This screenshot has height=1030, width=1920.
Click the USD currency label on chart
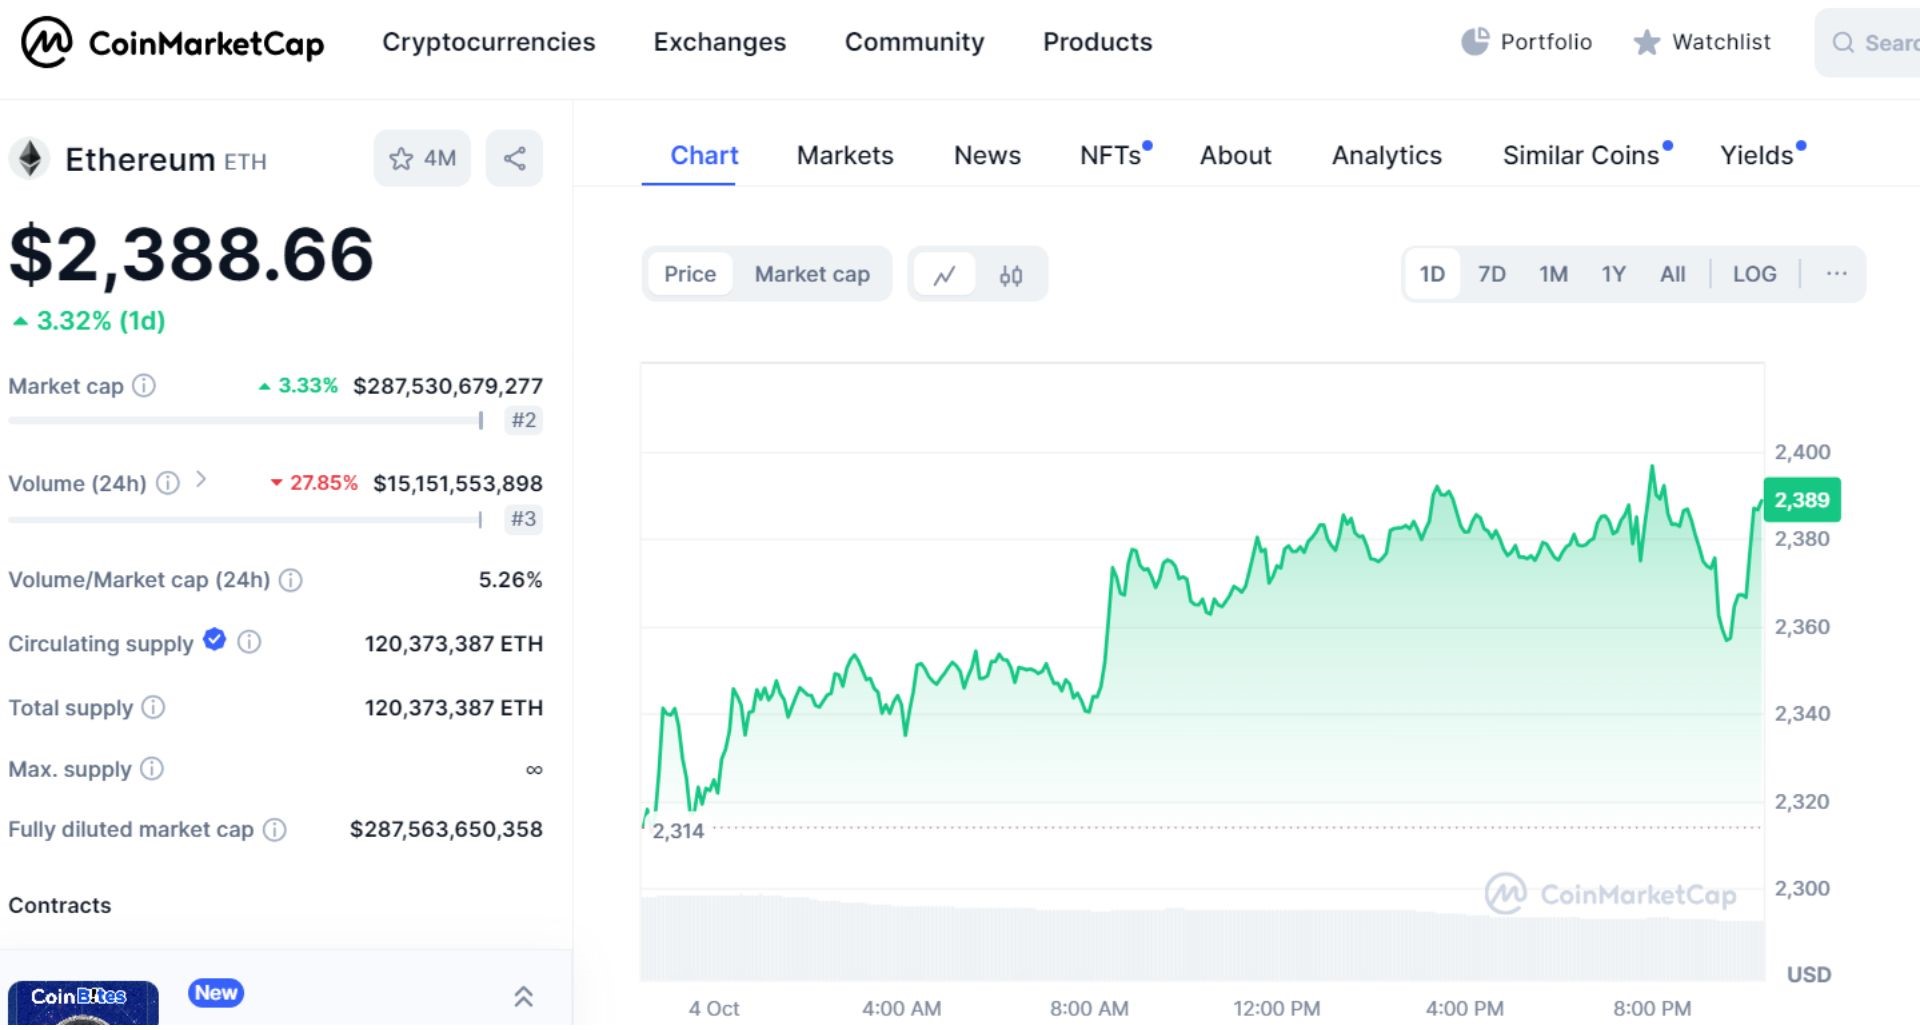coord(1808,975)
